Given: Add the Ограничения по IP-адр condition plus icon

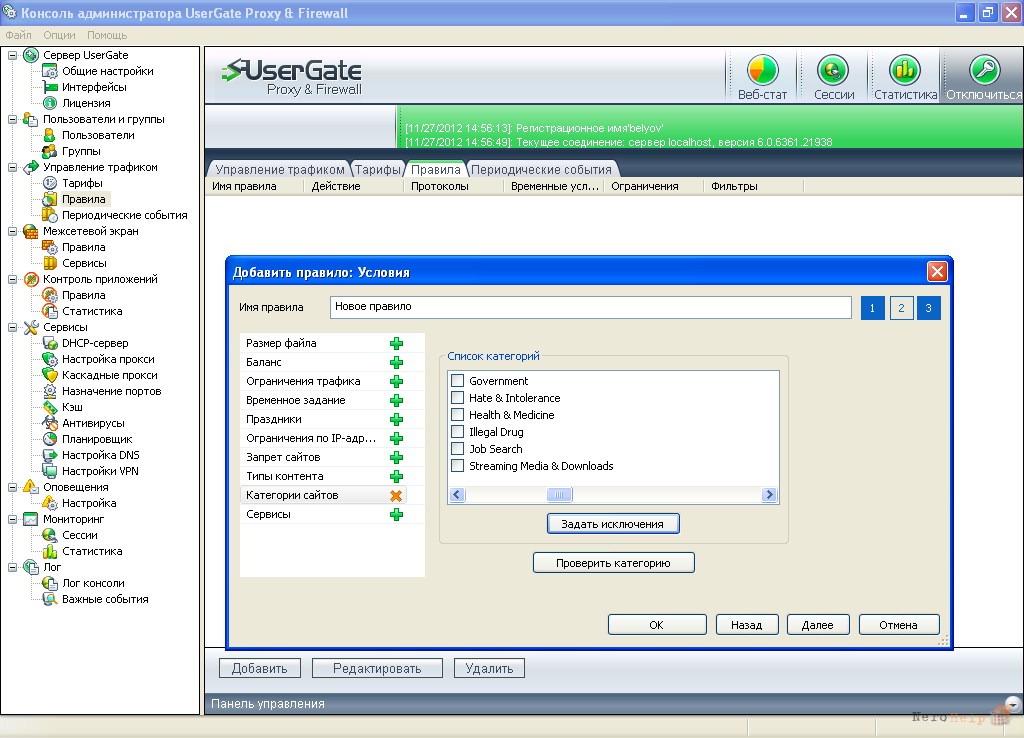Looking at the screenshot, I should pyautogui.click(x=396, y=438).
